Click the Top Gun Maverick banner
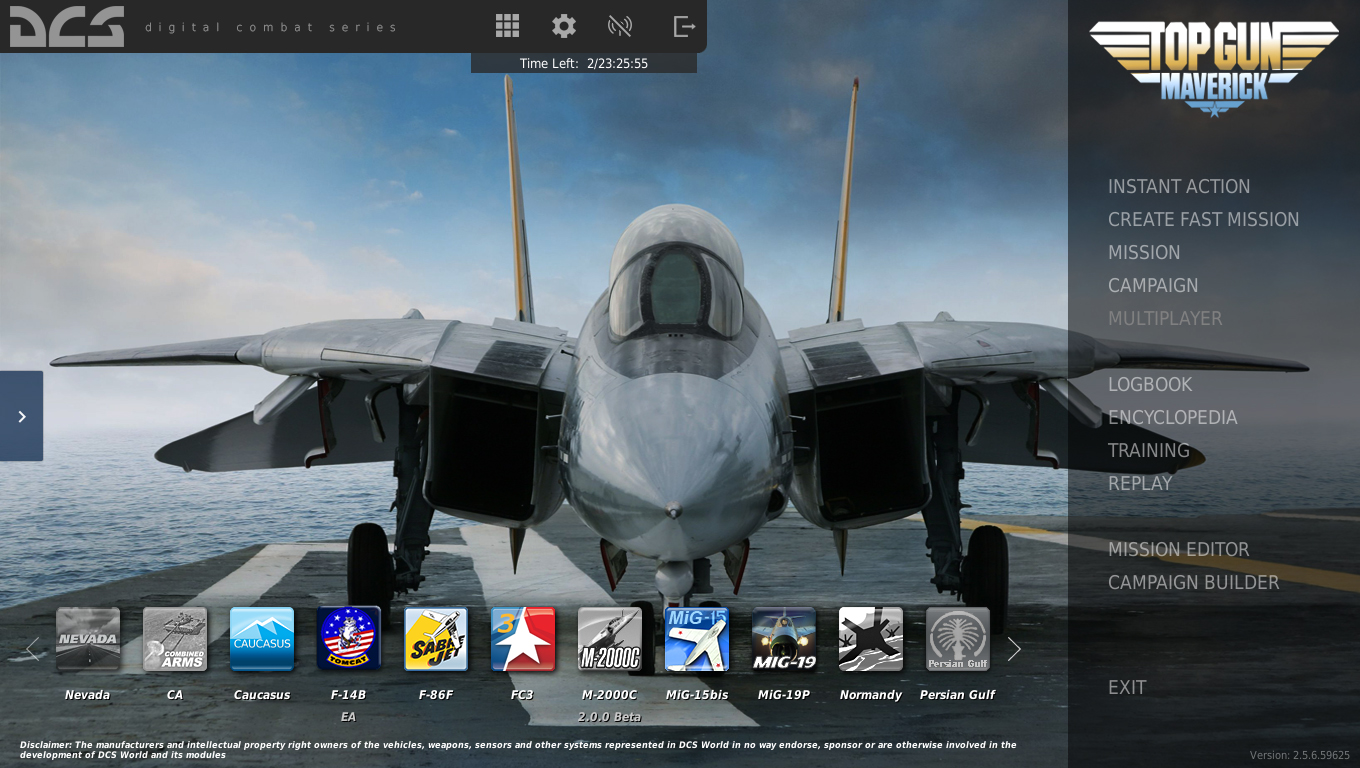 point(1214,69)
